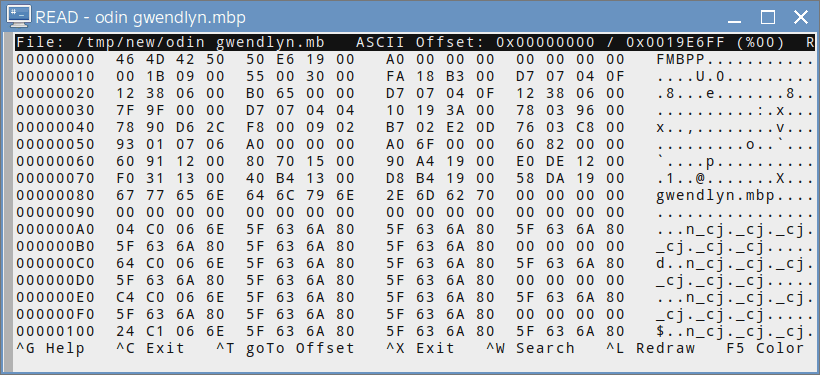Close the odin gwendlyn.mbp window
Image resolution: width=820 pixels, height=375 pixels.
(x=801, y=18)
